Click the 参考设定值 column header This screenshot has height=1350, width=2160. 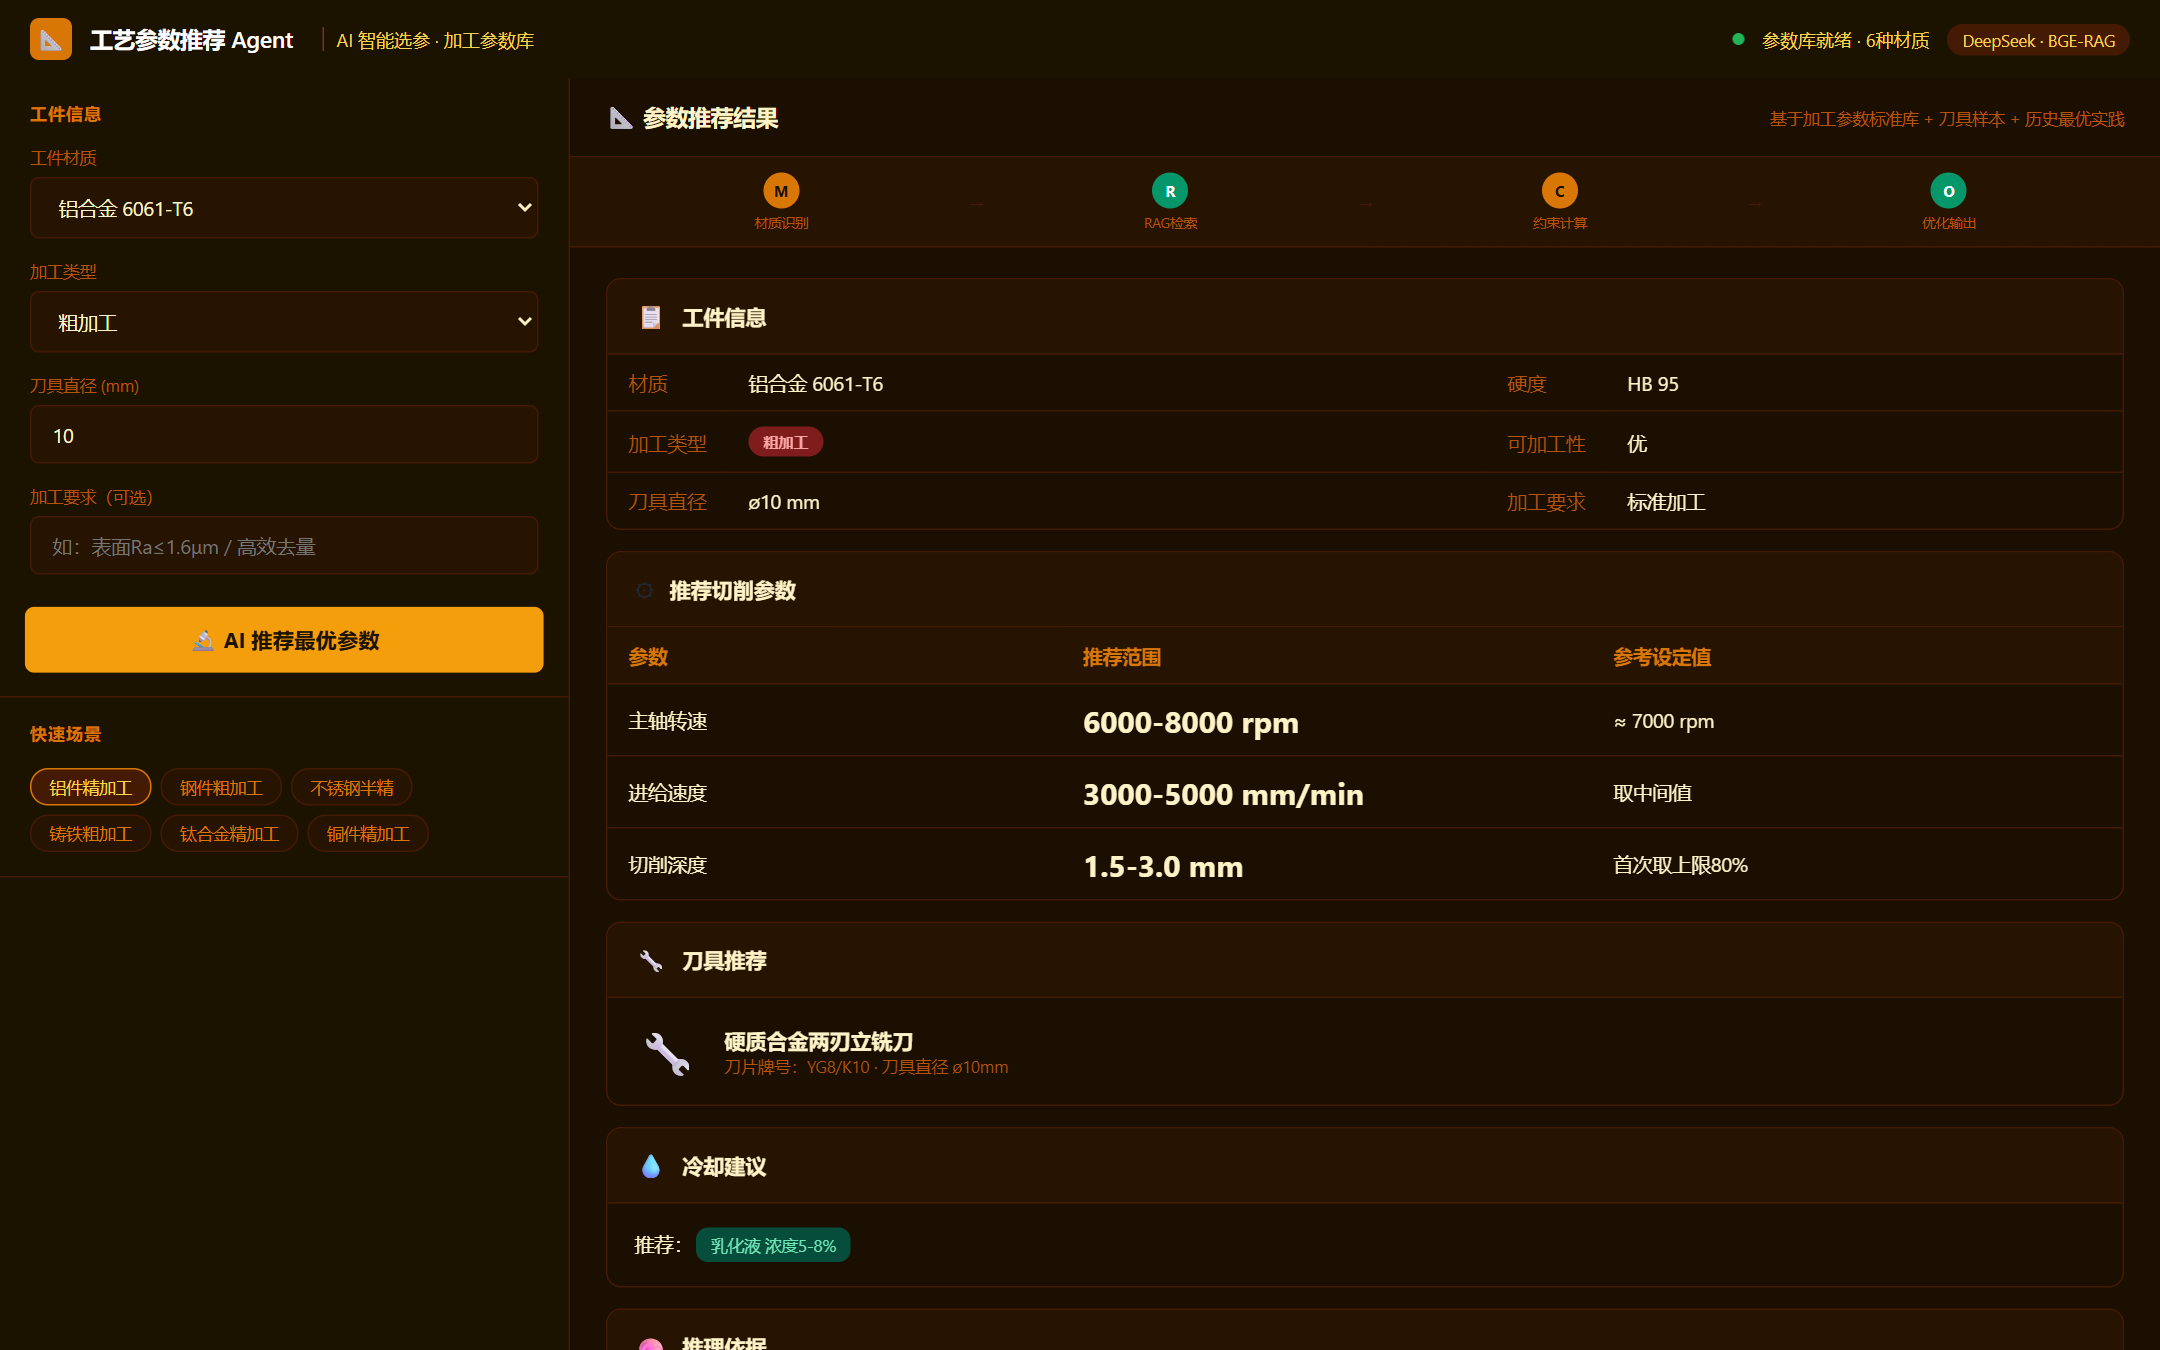tap(1662, 657)
